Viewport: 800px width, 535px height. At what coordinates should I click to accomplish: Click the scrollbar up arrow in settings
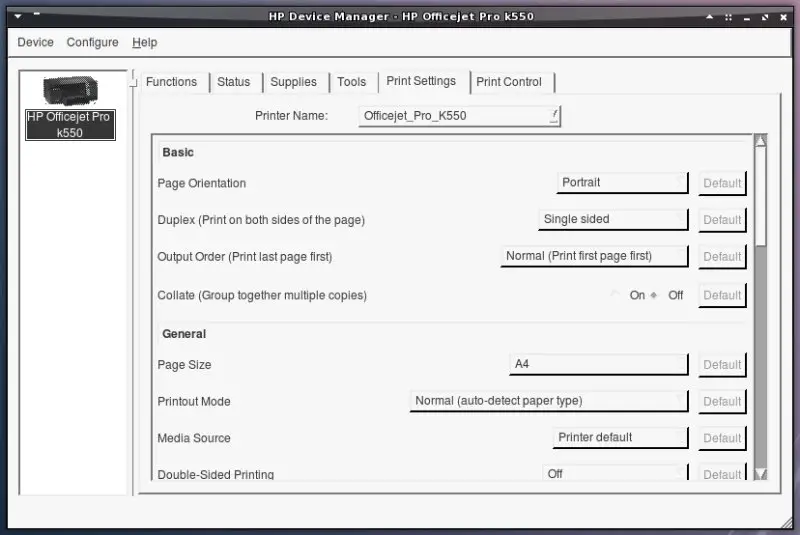(x=760, y=140)
